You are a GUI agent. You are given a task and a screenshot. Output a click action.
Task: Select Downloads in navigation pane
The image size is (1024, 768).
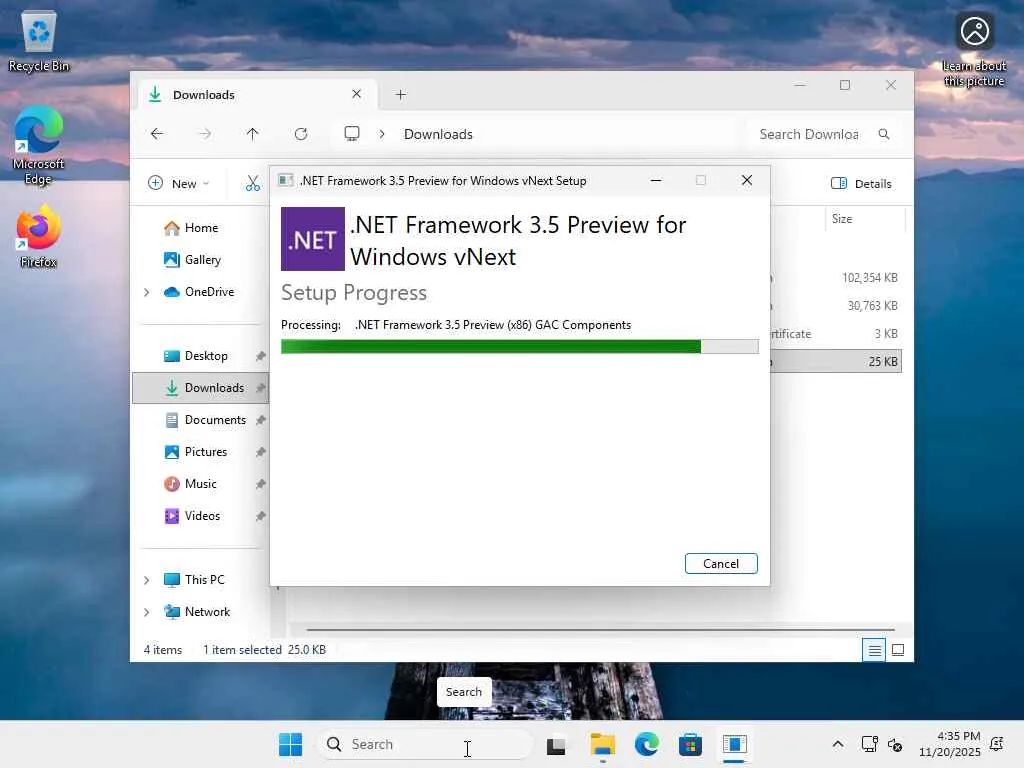(200, 388)
